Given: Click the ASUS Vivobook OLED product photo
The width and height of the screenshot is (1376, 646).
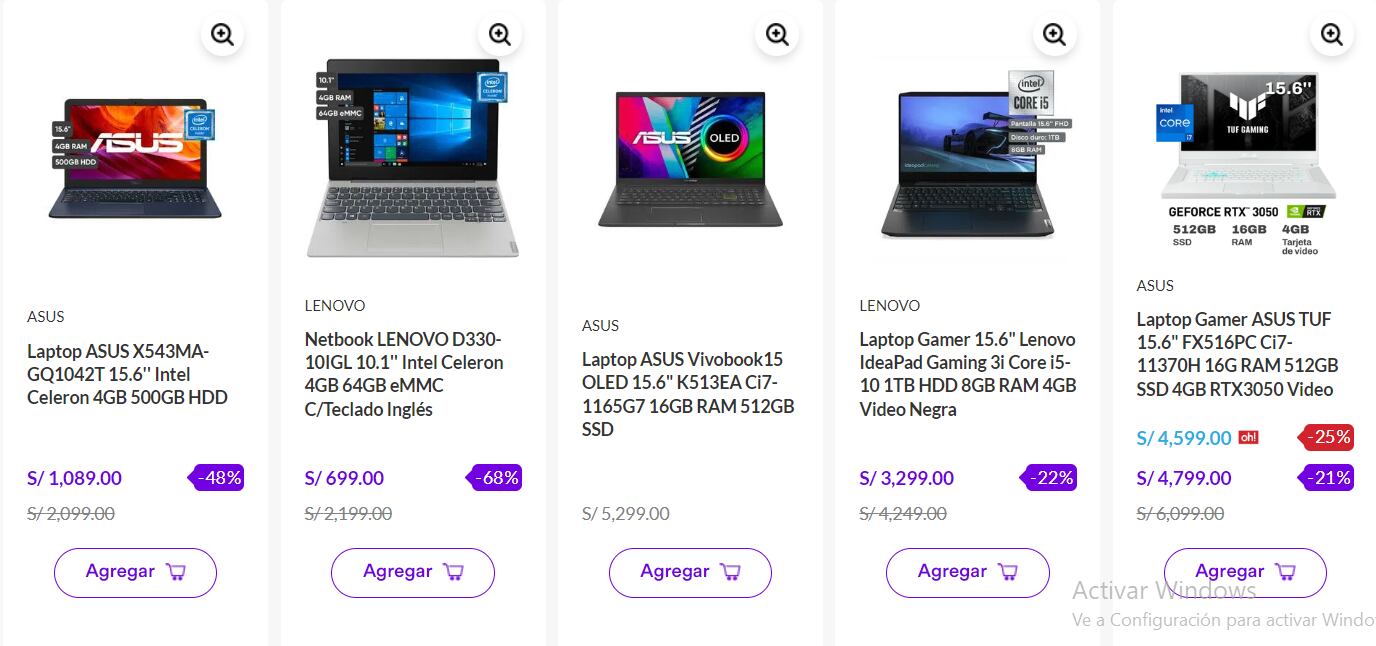Looking at the screenshot, I should pos(690,160).
